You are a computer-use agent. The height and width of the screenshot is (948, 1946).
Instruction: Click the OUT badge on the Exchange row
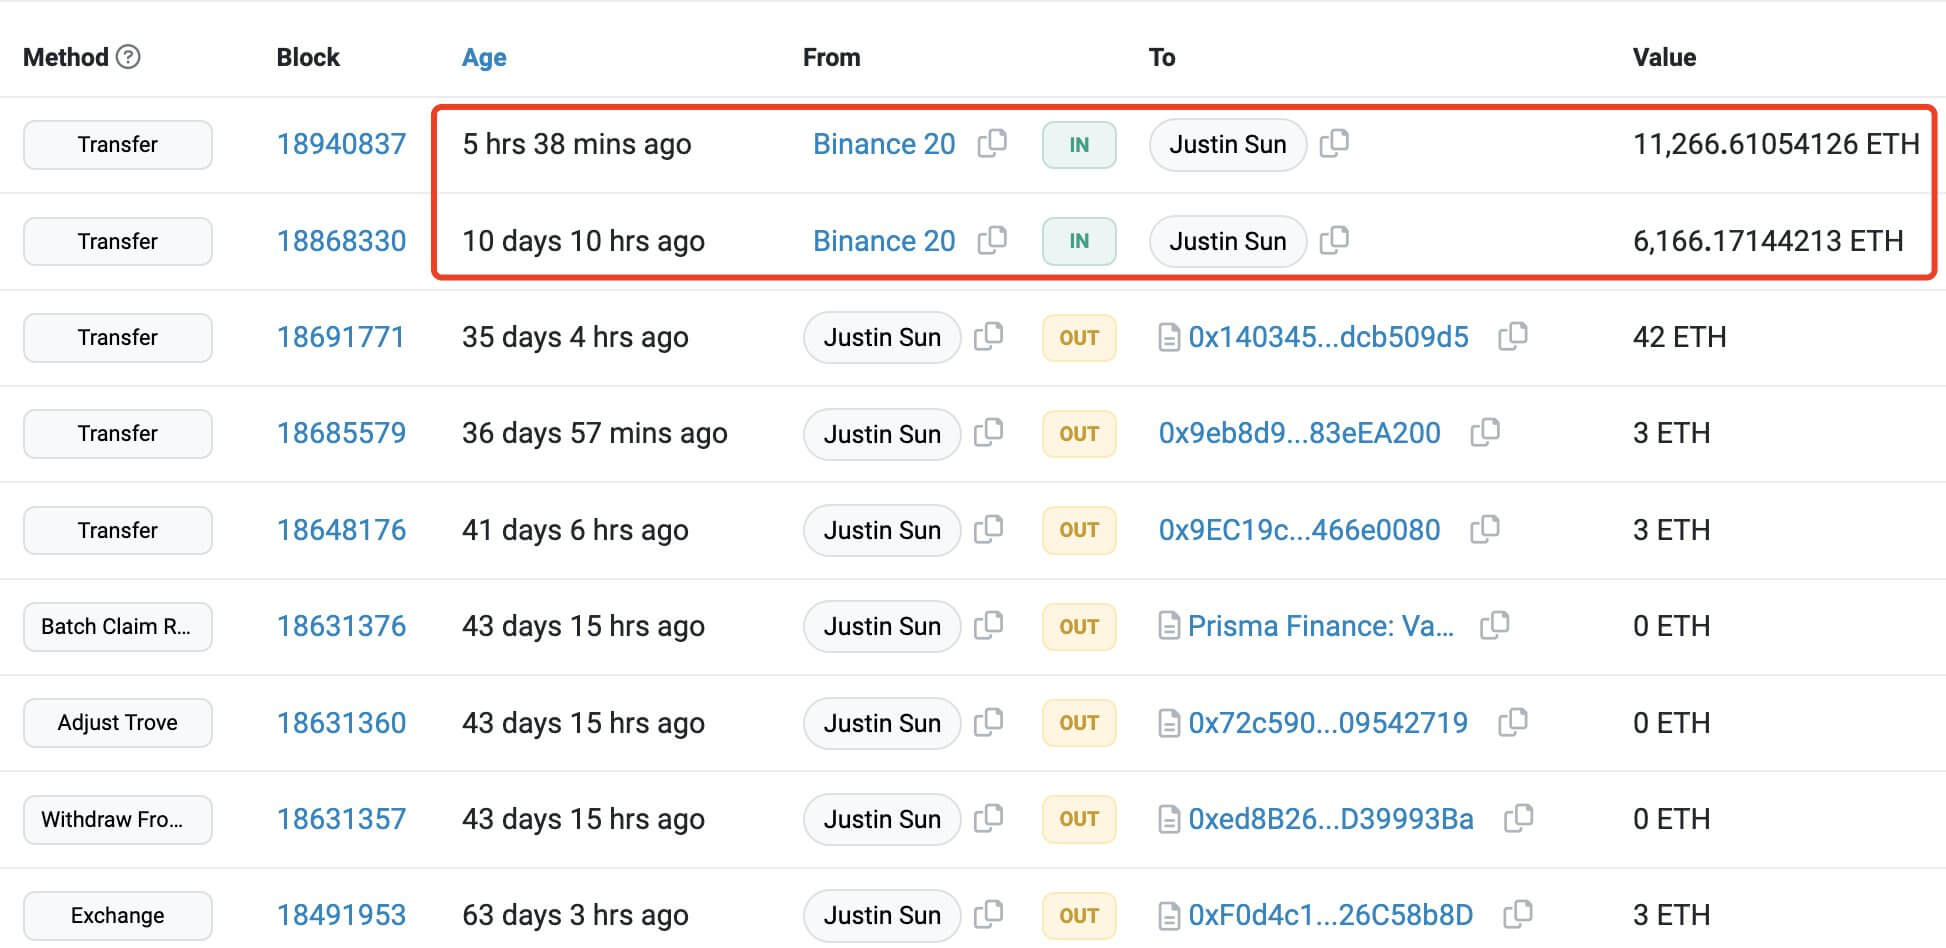pyautogui.click(x=1078, y=914)
